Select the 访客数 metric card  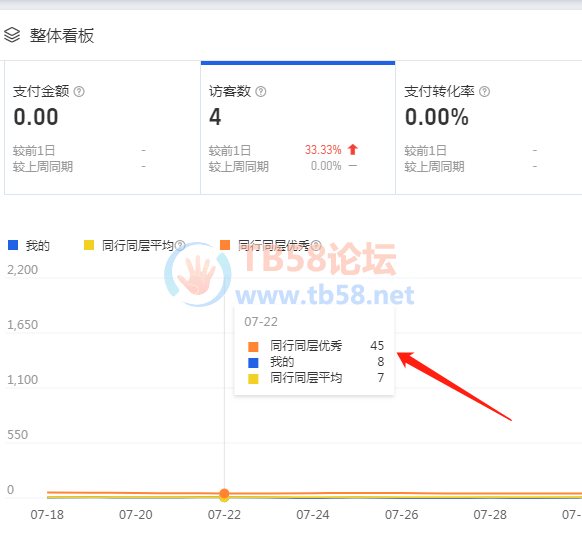click(298, 128)
